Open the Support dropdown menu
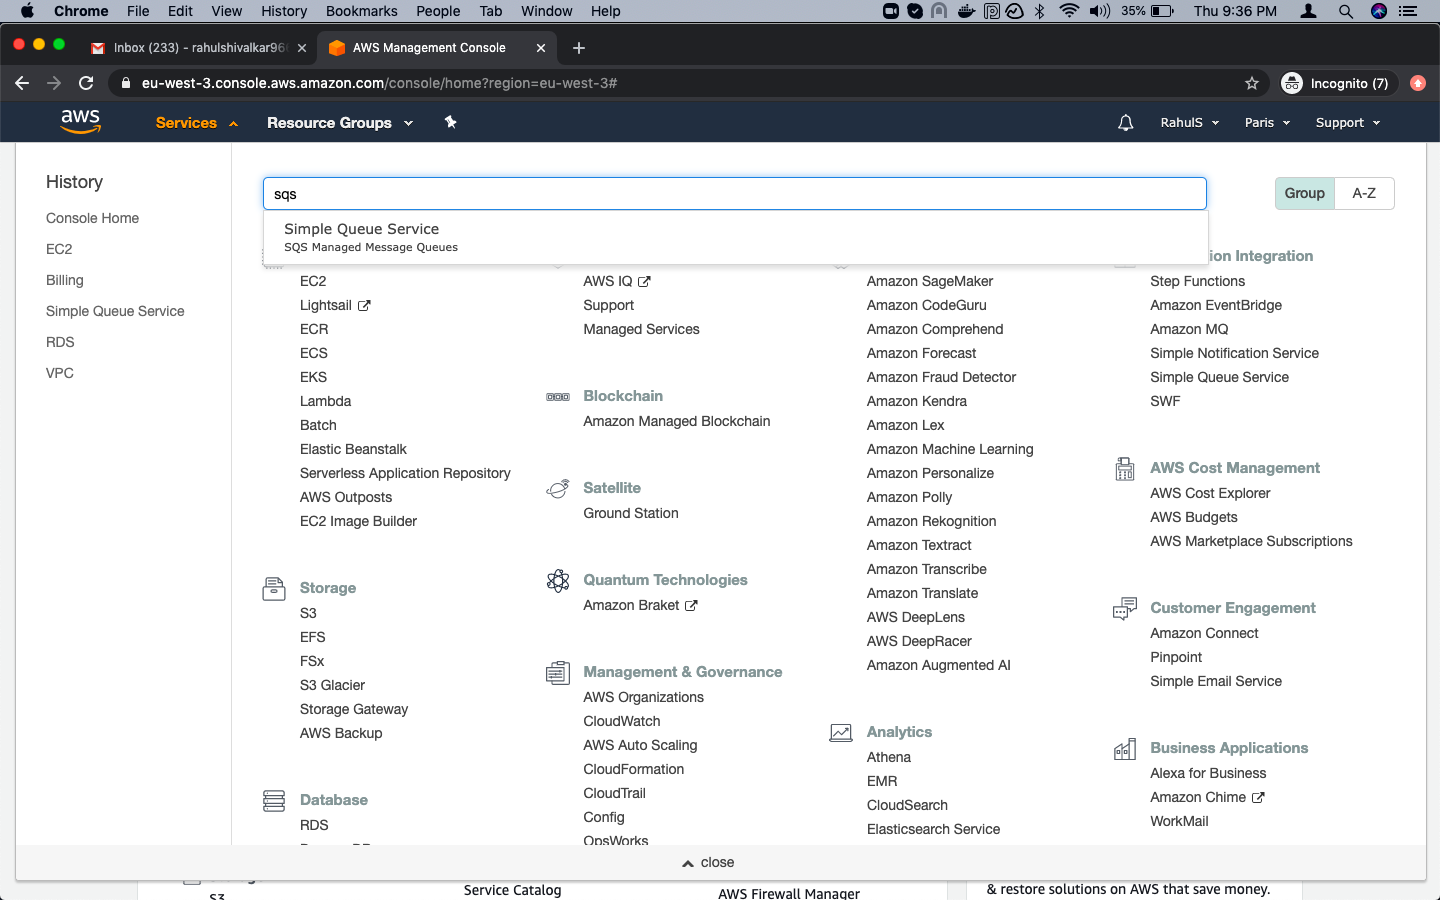 (x=1348, y=123)
